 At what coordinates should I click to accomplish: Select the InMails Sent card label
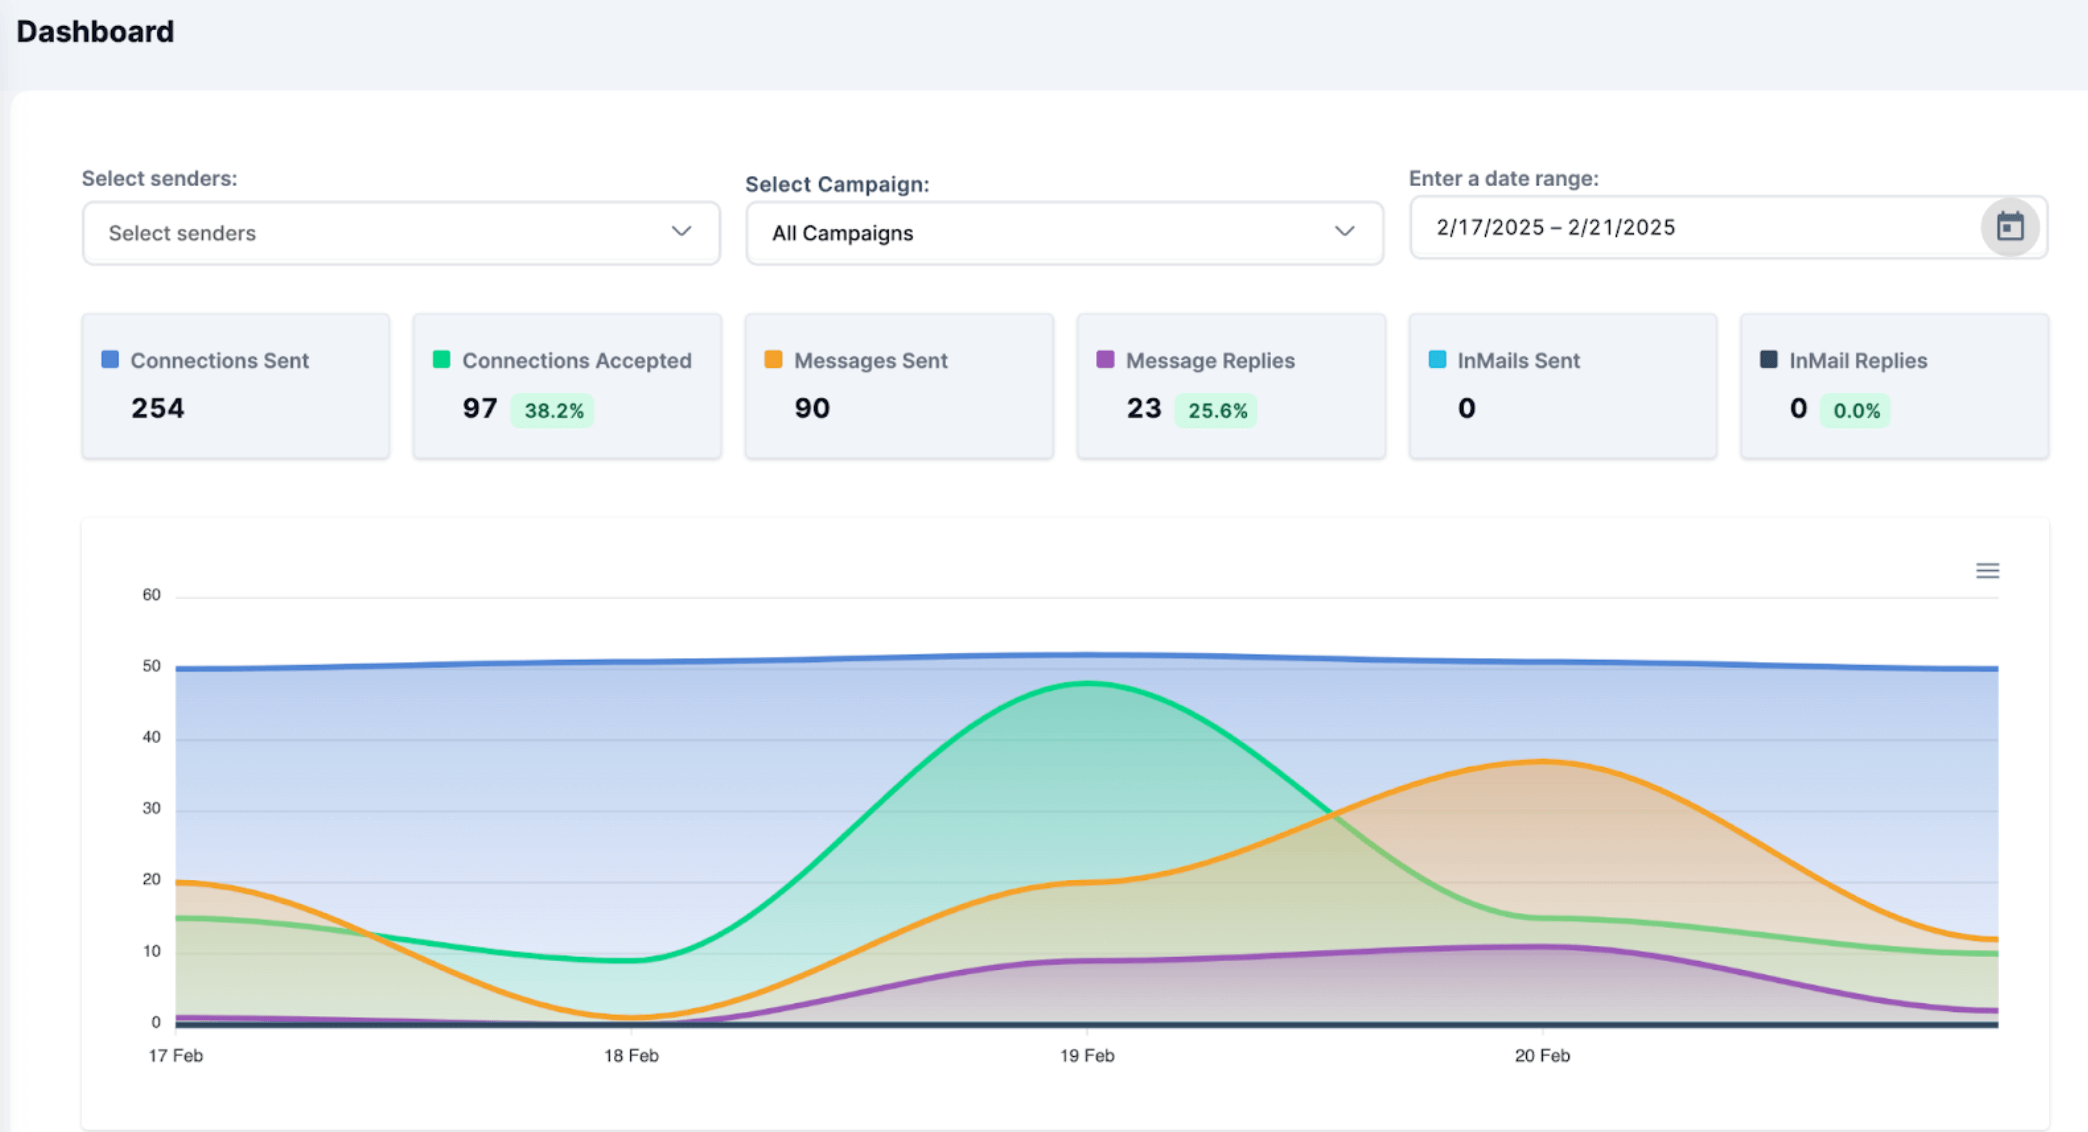tap(1518, 360)
